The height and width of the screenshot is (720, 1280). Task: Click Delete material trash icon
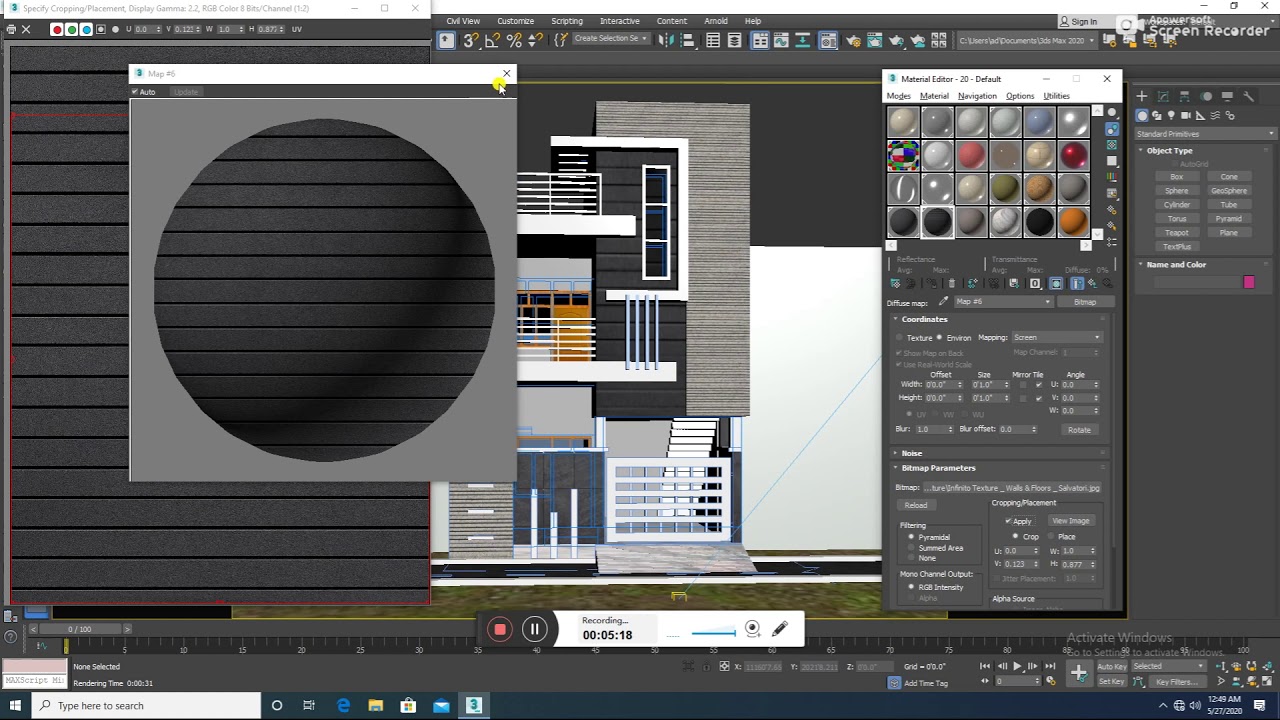(x=951, y=283)
